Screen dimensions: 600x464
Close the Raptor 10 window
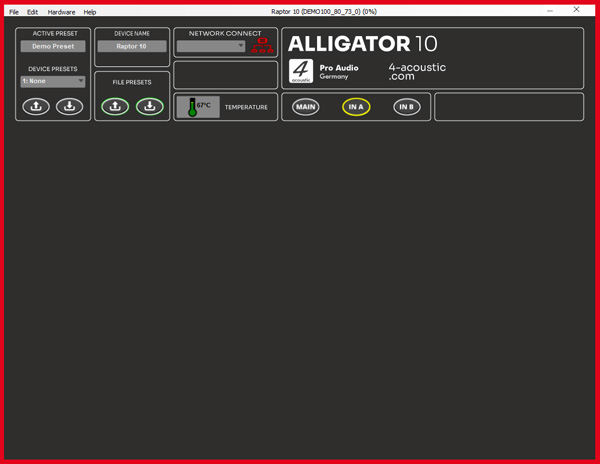click(576, 10)
